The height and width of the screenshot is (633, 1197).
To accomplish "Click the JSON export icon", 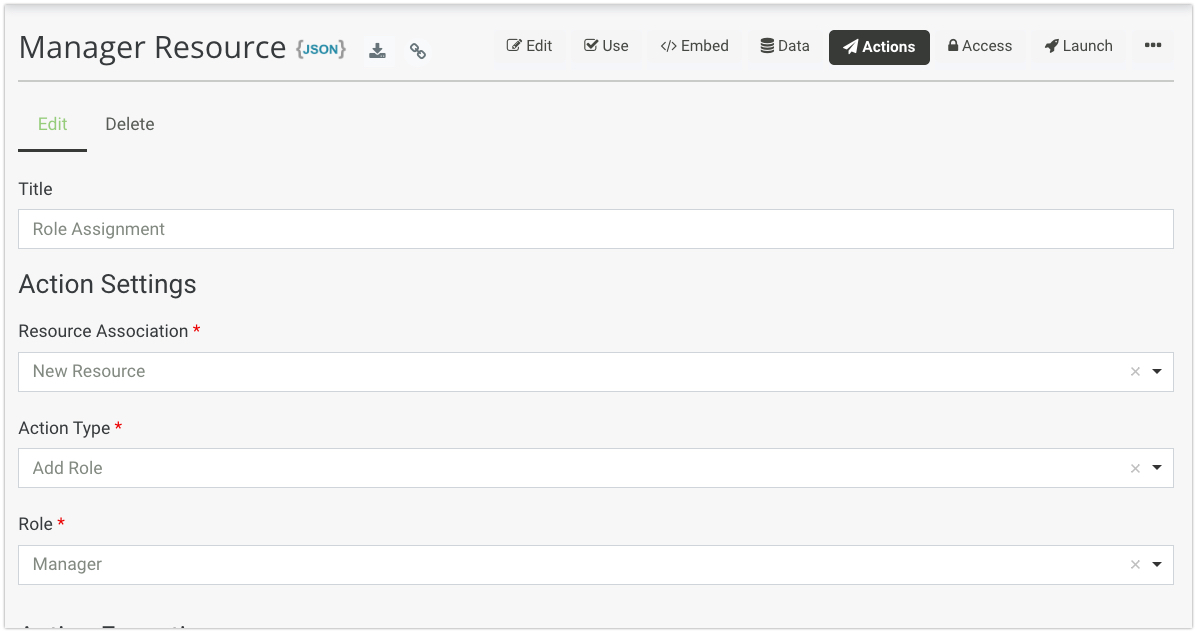I will pos(321,49).
